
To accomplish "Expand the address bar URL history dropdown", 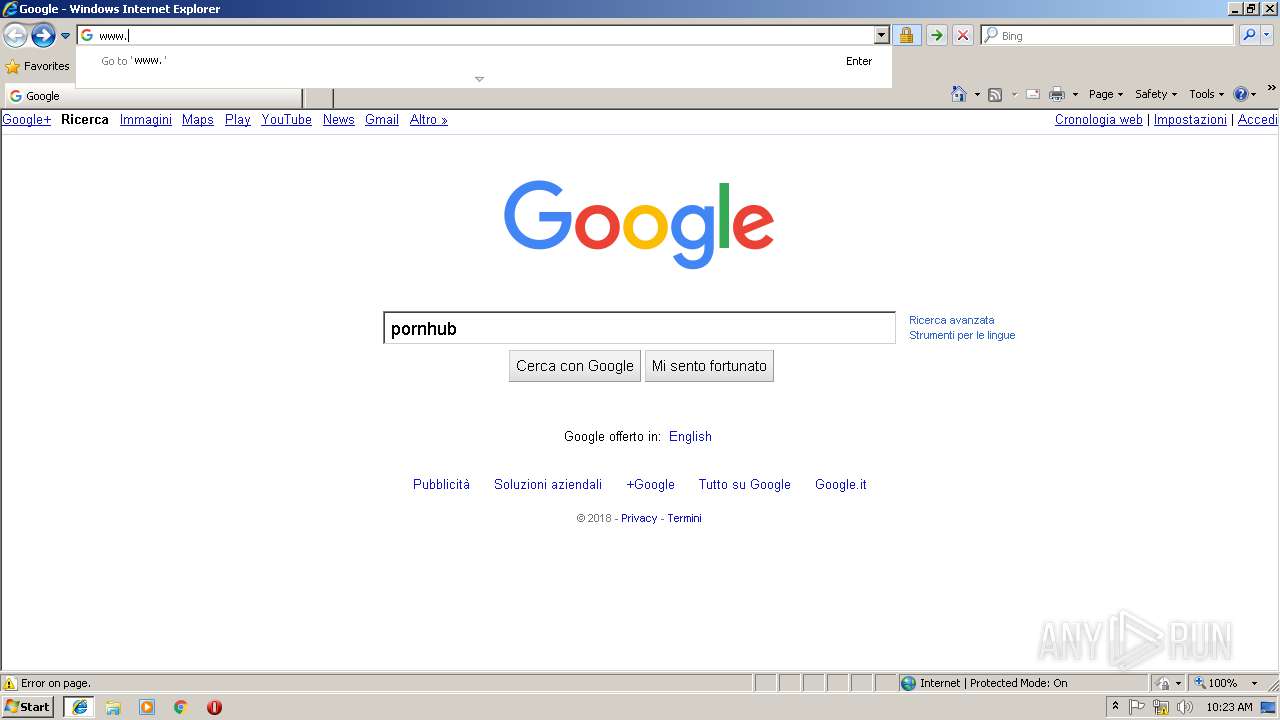I will pyautogui.click(x=881, y=35).
